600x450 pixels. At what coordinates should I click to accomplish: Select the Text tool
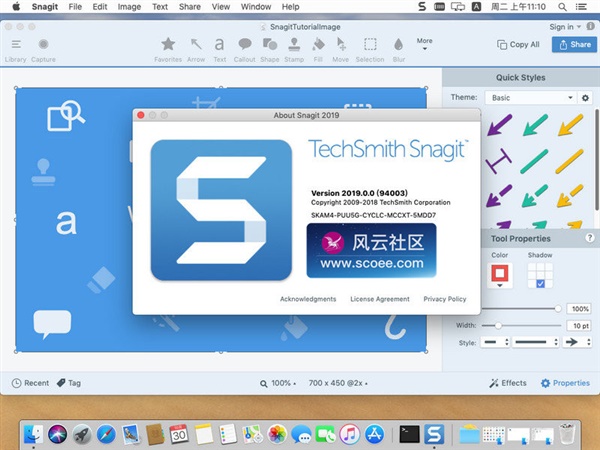point(220,50)
